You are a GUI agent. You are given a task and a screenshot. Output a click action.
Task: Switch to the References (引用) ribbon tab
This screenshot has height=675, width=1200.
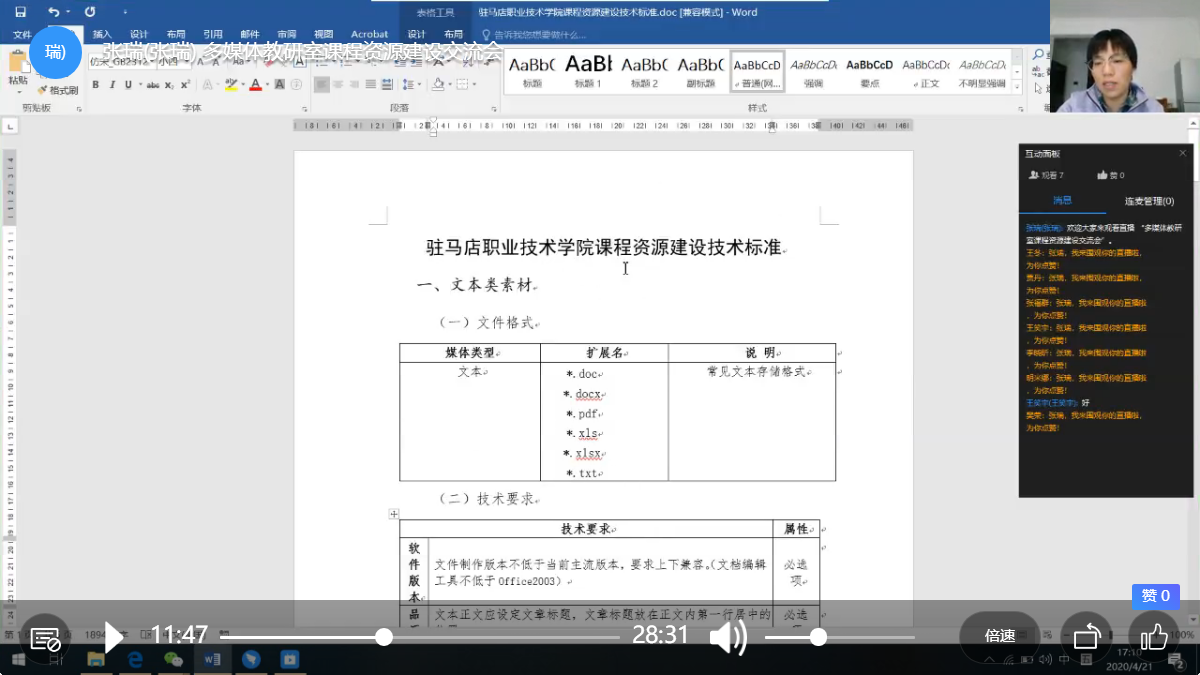tap(213, 35)
